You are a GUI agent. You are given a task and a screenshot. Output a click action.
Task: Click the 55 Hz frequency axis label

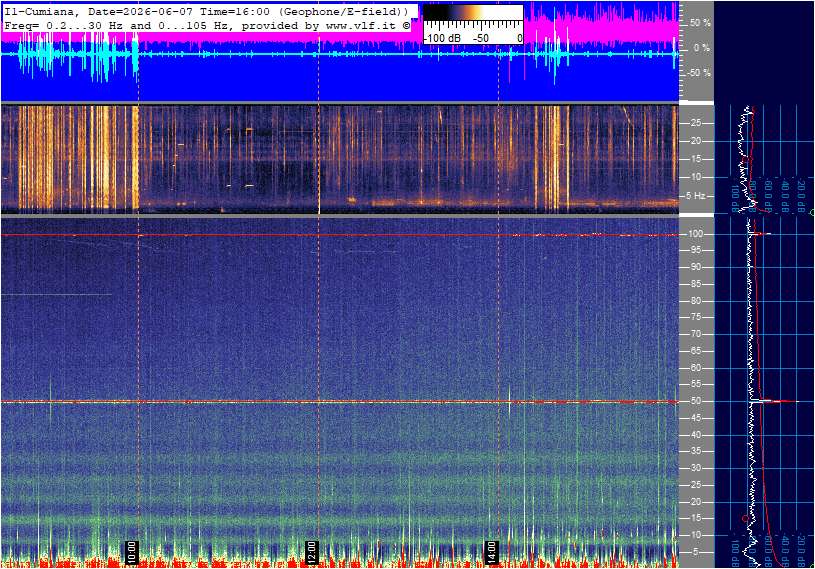pyautogui.click(x=695, y=385)
